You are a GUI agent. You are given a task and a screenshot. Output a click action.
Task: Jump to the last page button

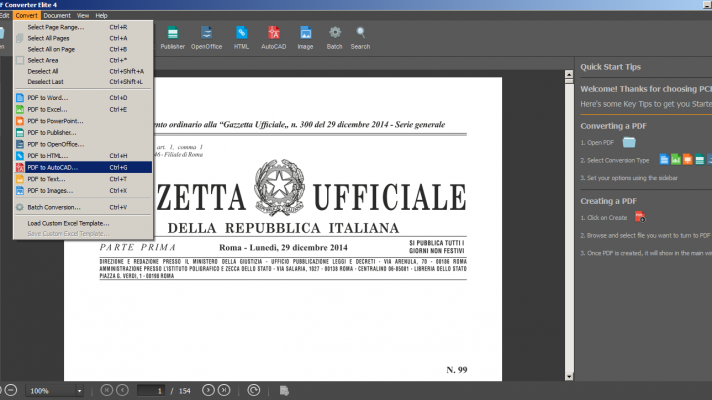[223, 390]
